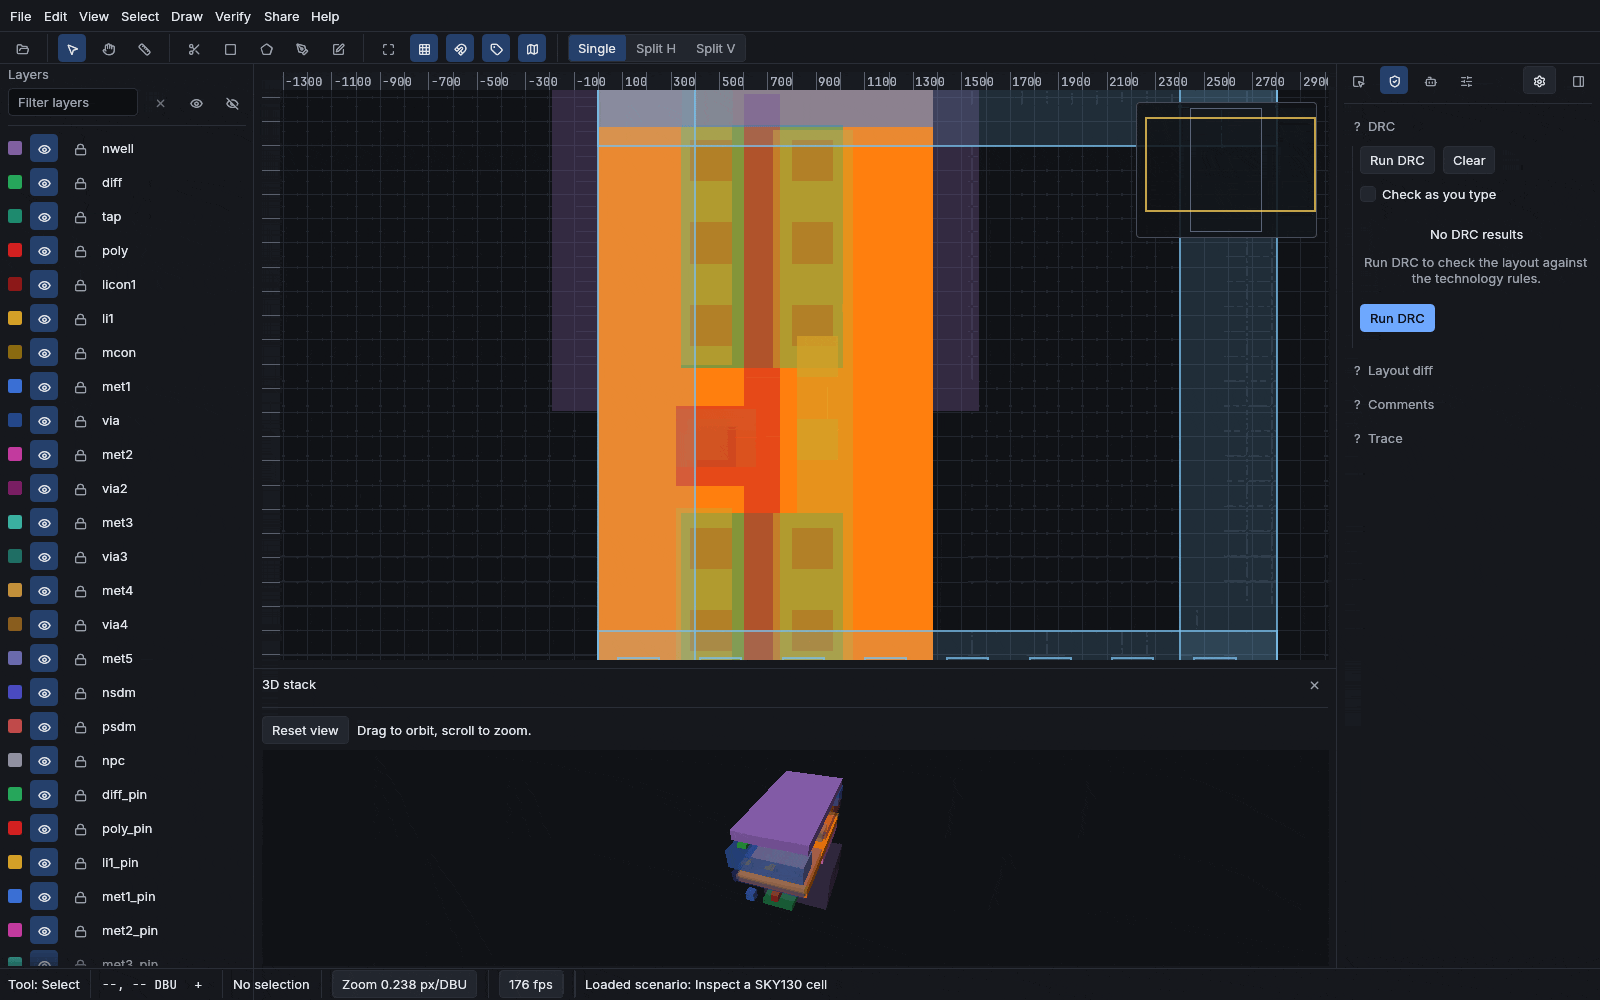
Task: Clear the layer filter with X
Action: [160, 103]
